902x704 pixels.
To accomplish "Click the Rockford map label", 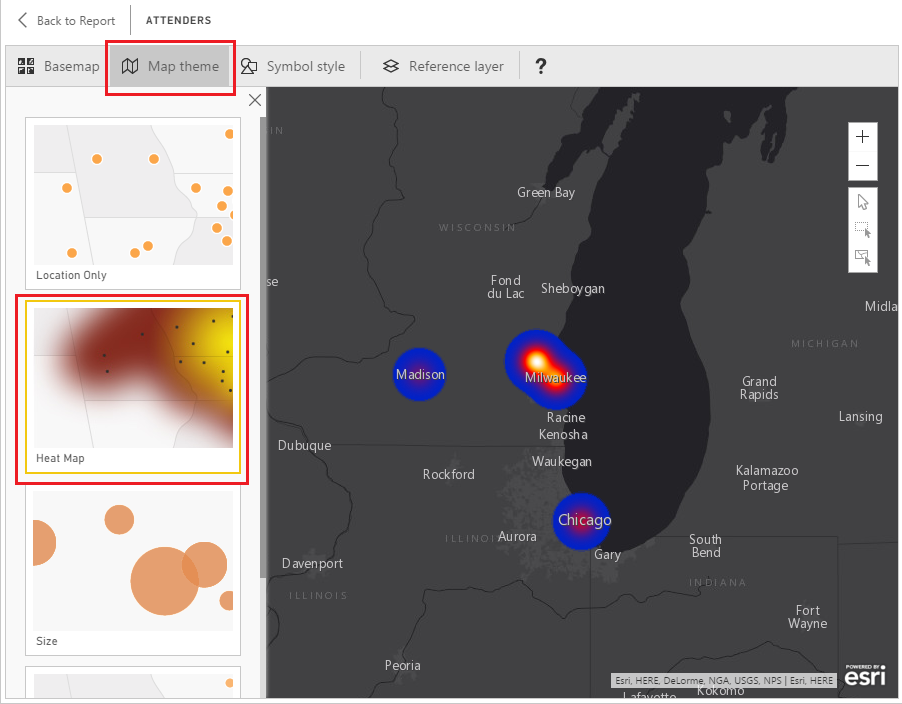I will coord(449,475).
